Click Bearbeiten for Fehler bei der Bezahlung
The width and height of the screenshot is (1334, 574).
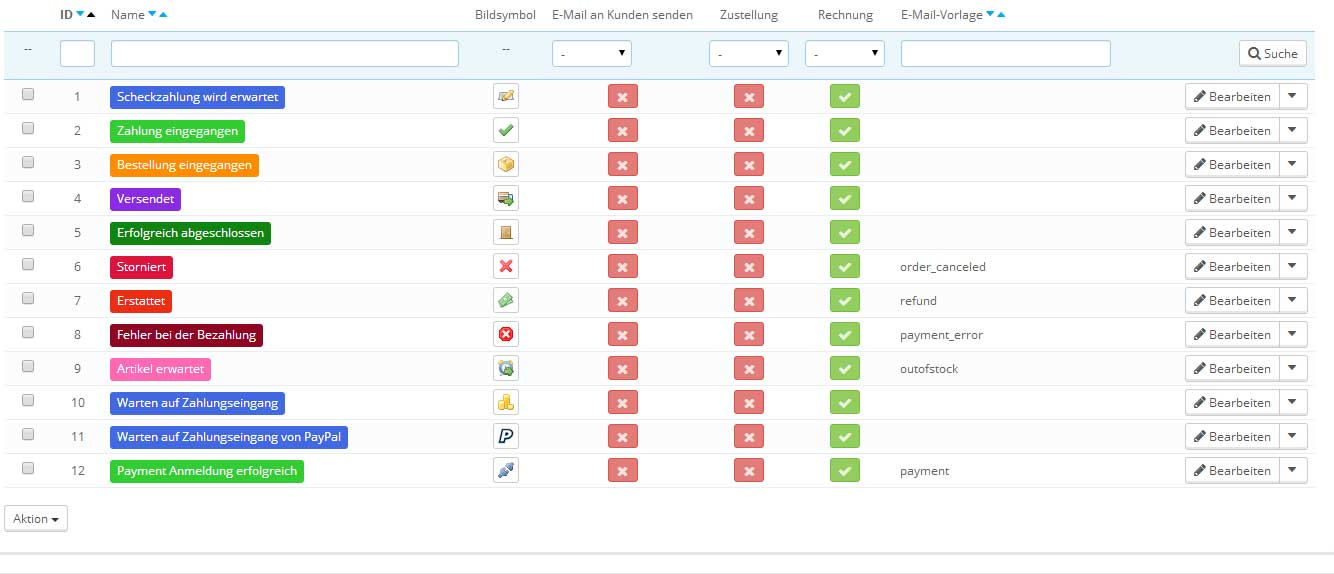point(1232,334)
